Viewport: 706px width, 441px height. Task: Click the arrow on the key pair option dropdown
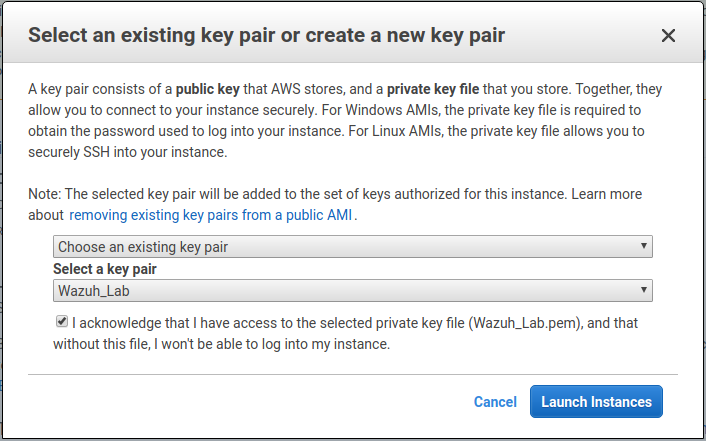coord(643,246)
